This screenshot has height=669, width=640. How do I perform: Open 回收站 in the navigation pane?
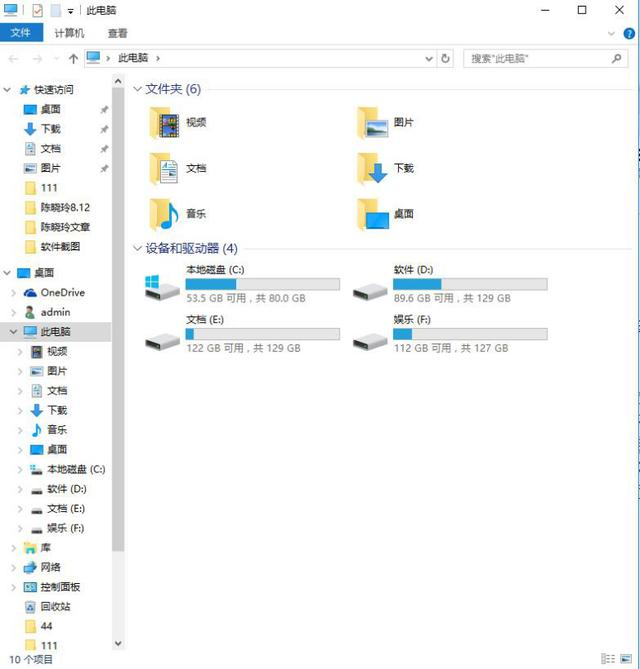[x=55, y=607]
